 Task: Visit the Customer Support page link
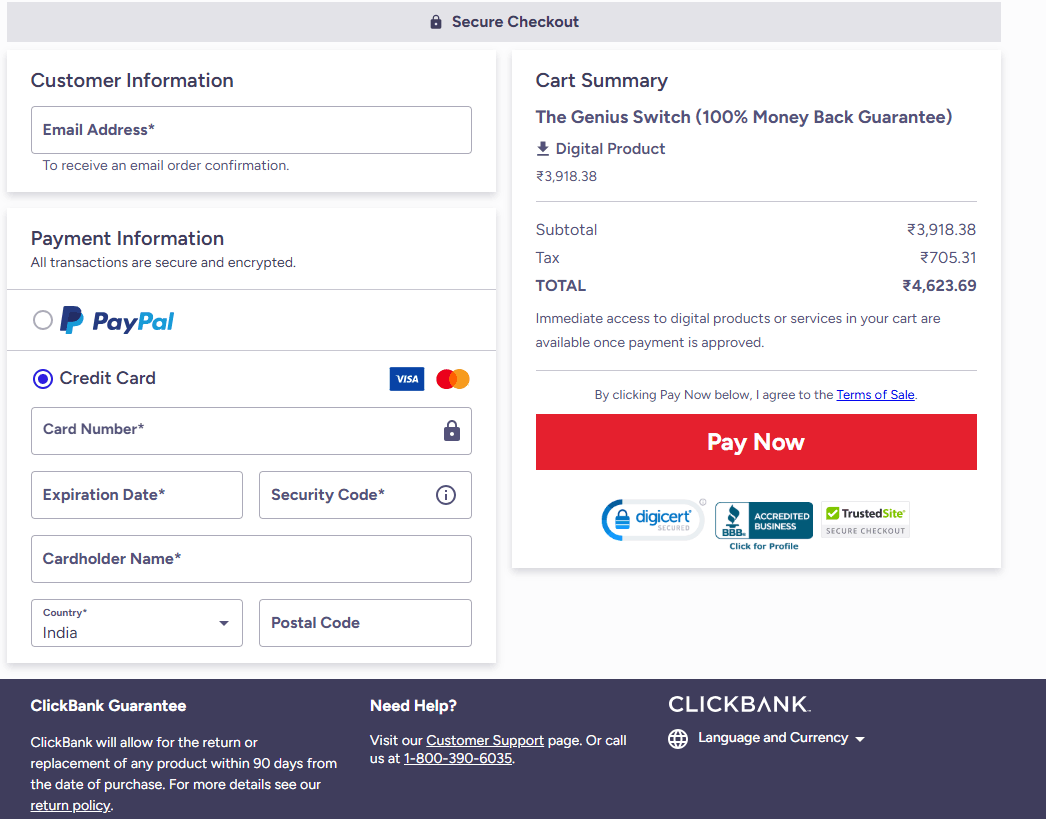[x=485, y=740]
